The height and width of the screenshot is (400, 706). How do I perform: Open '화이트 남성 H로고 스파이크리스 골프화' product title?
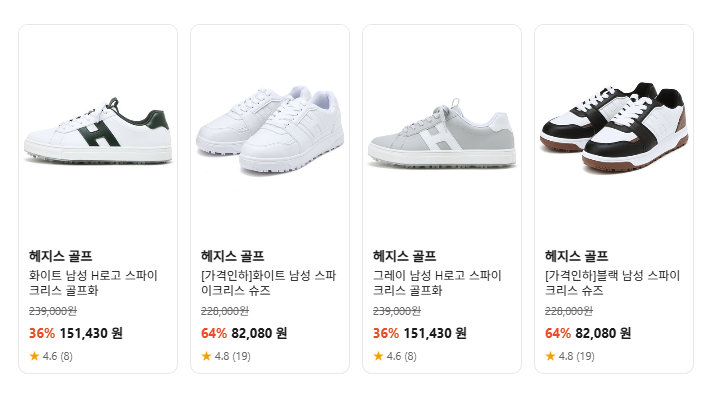93,283
